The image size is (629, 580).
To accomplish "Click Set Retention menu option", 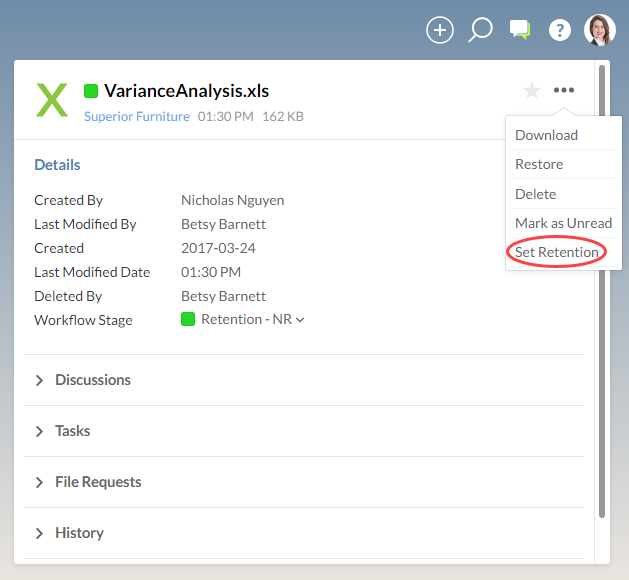I will (x=557, y=252).
